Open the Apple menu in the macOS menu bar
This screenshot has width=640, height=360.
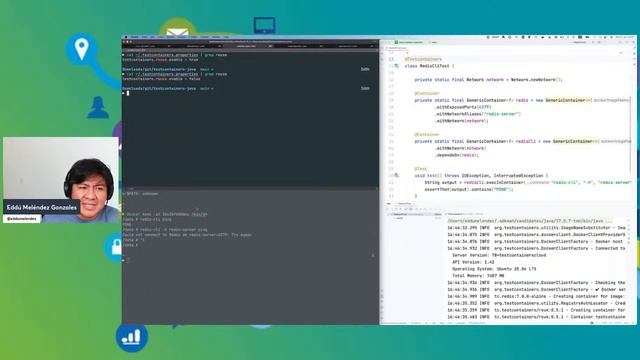(126, 37)
